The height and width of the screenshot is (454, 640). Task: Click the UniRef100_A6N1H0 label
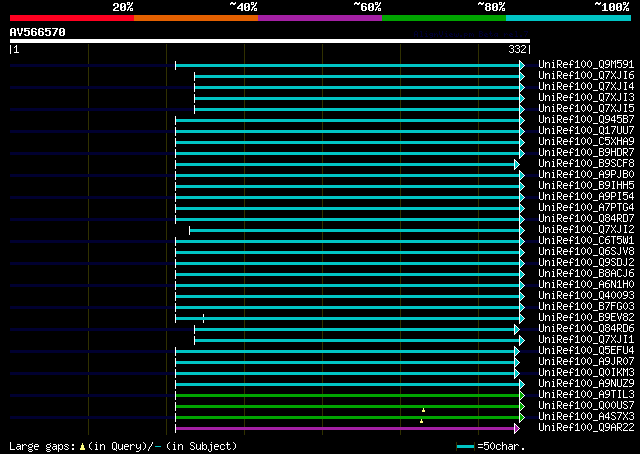click(586, 284)
